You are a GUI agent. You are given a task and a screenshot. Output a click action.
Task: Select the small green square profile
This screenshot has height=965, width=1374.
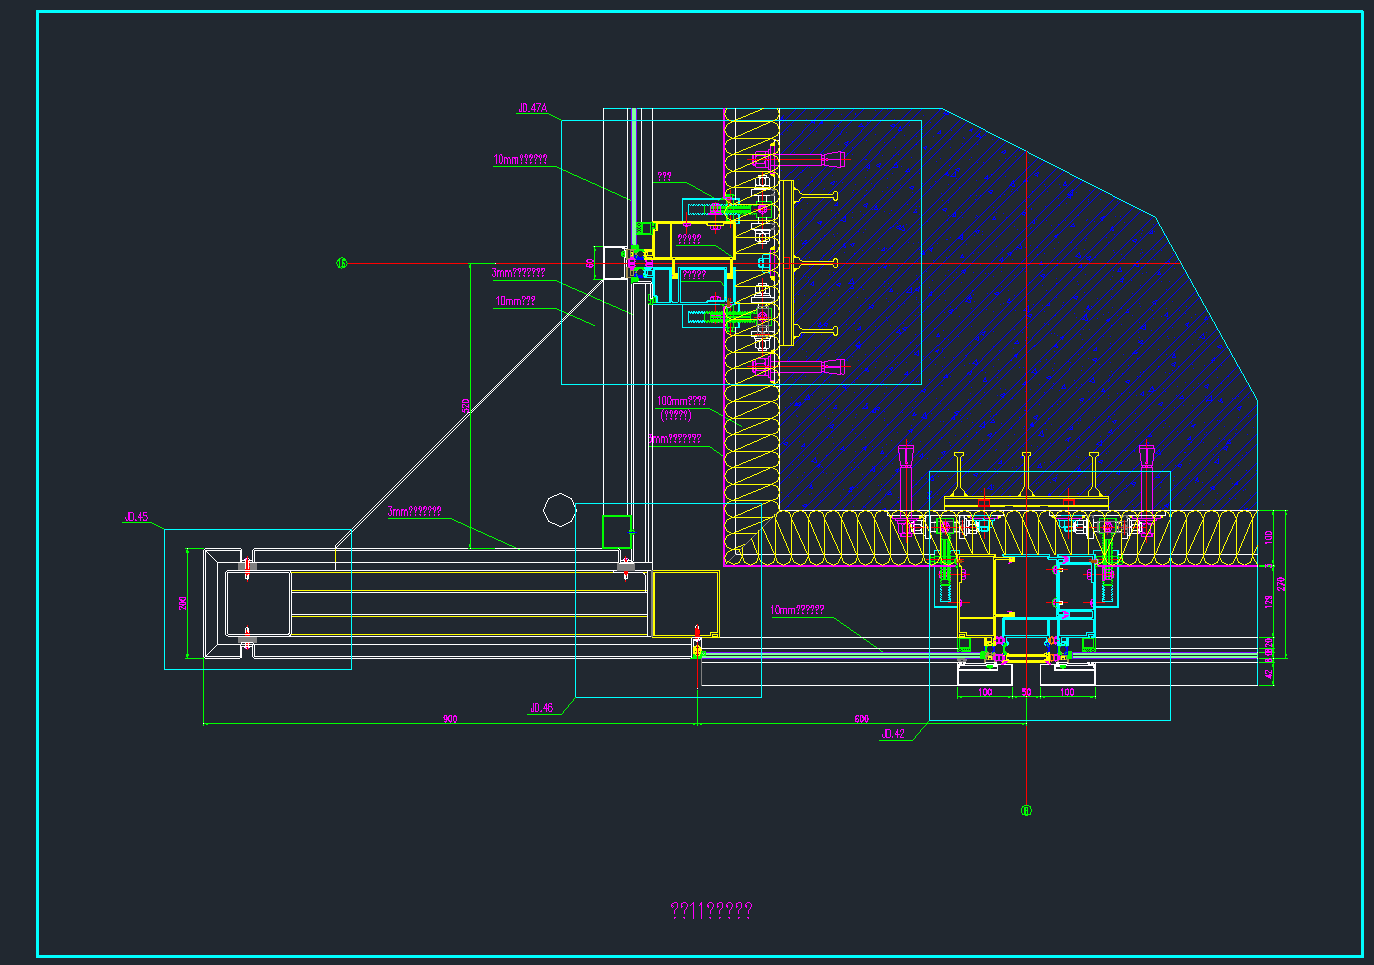pos(616,531)
